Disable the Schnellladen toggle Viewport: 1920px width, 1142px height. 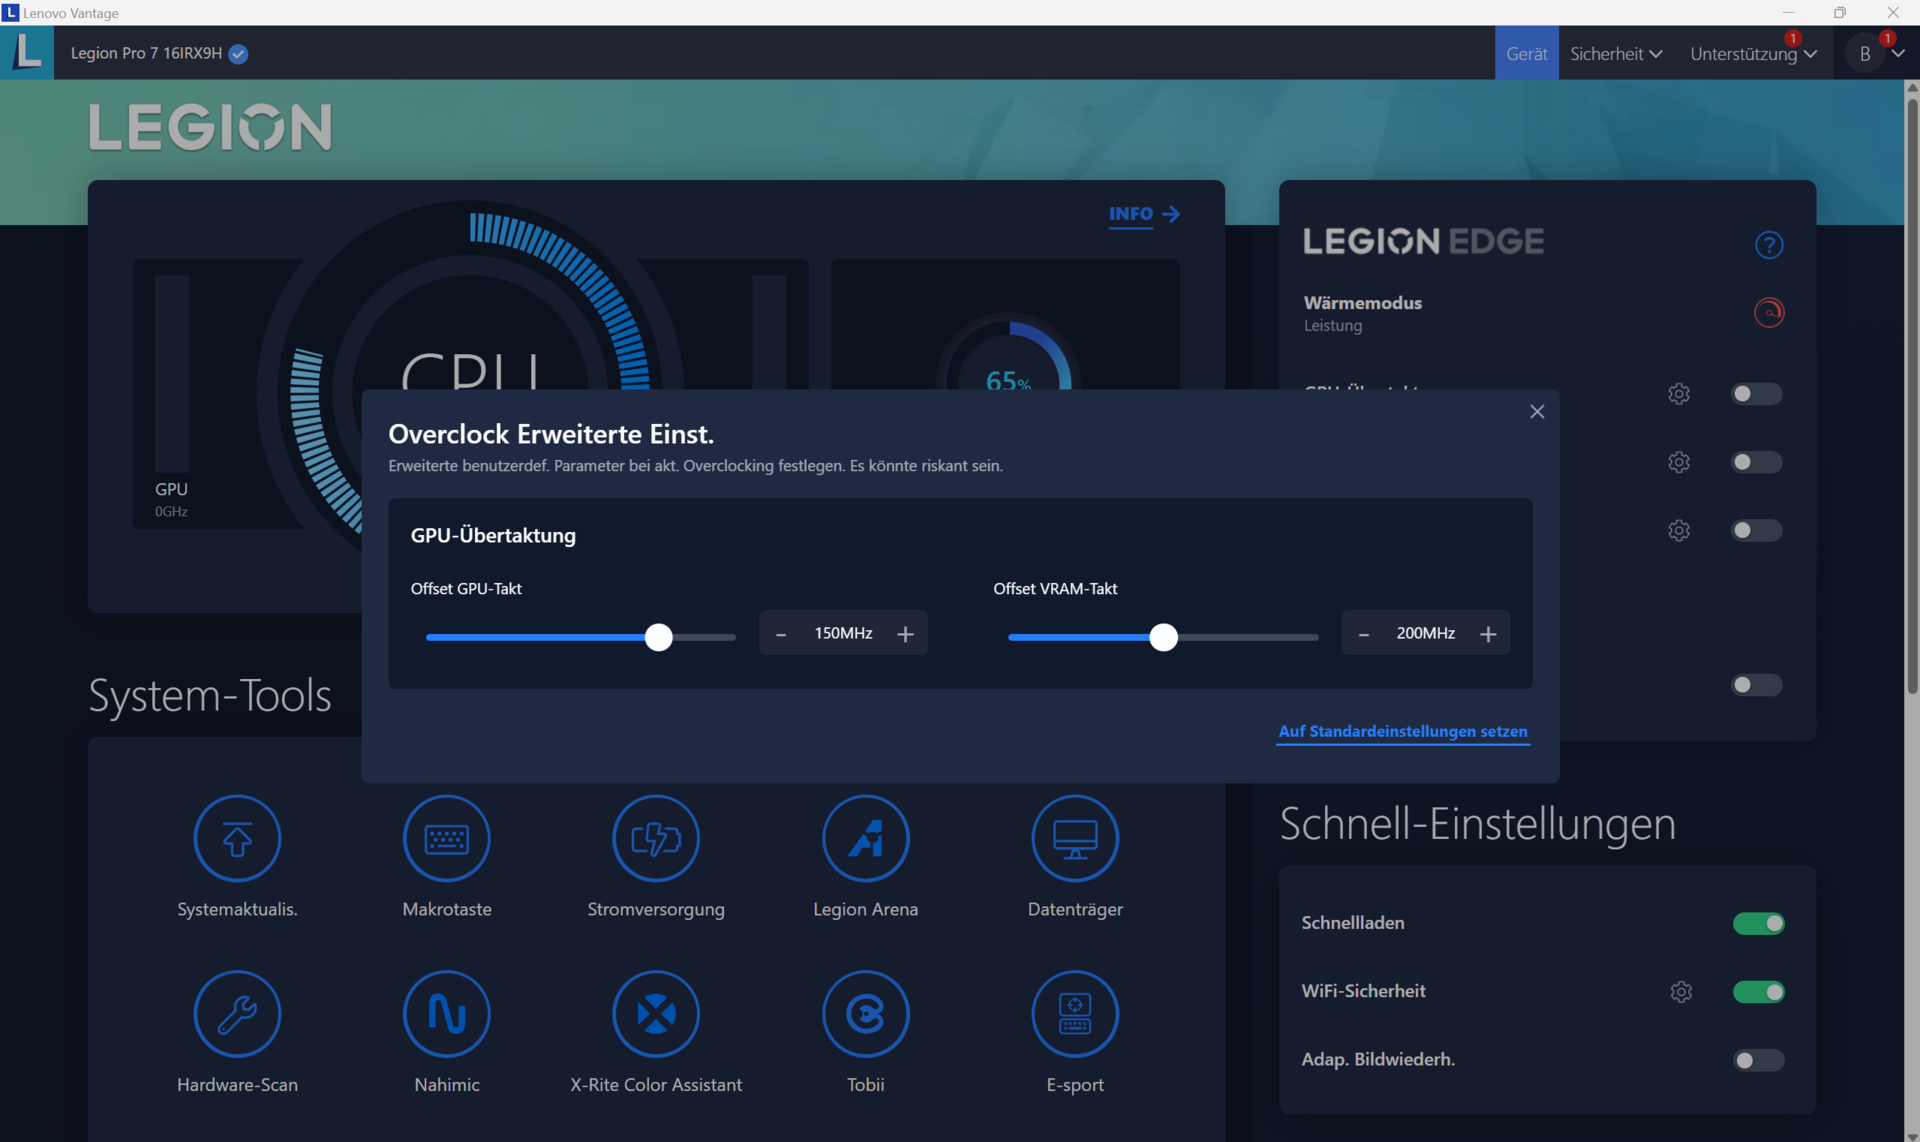point(1758,924)
